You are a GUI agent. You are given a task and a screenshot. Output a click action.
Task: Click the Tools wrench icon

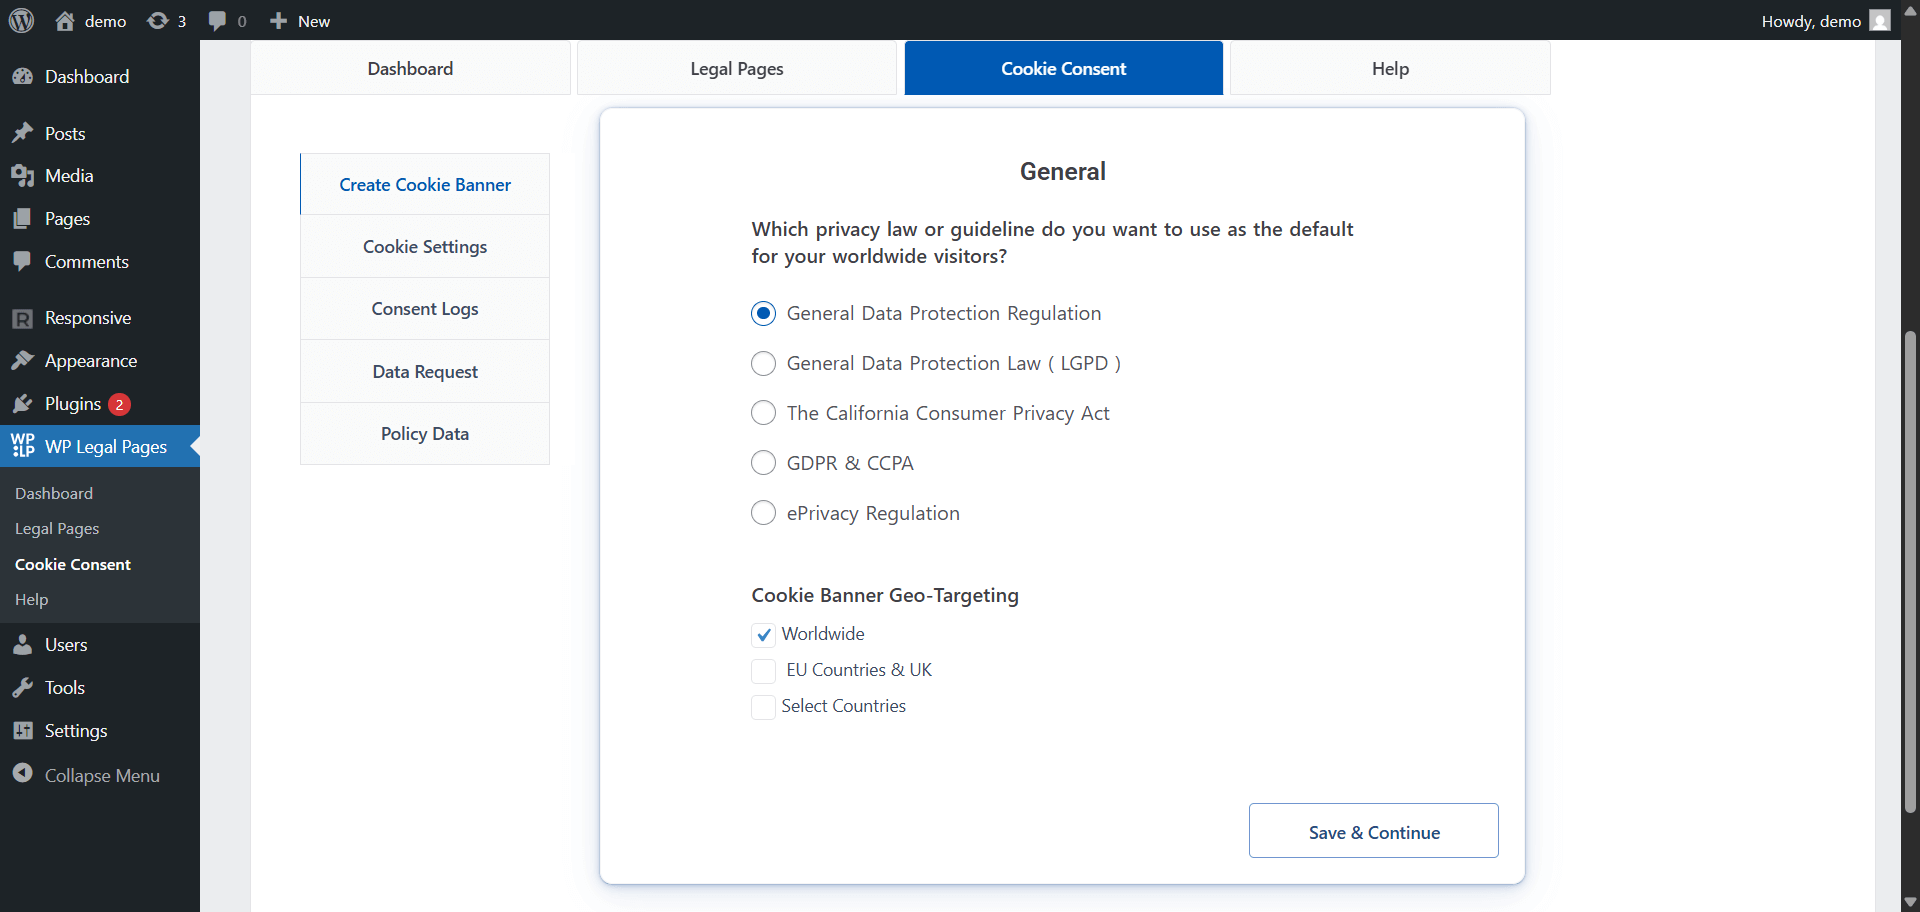click(23, 688)
